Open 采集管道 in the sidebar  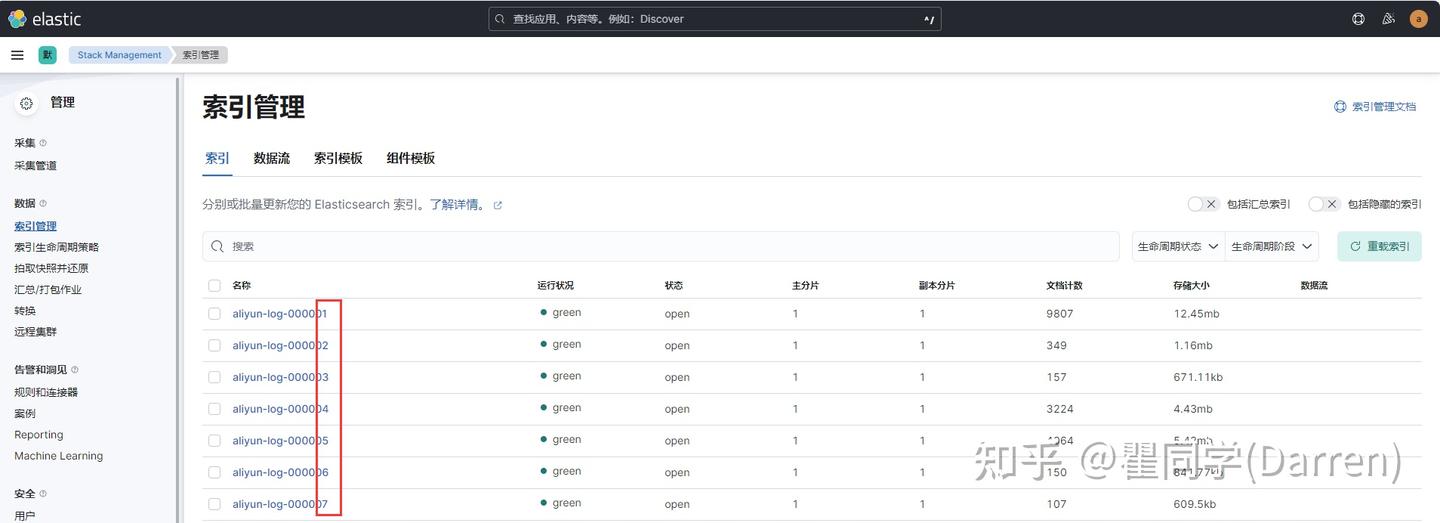point(36,166)
